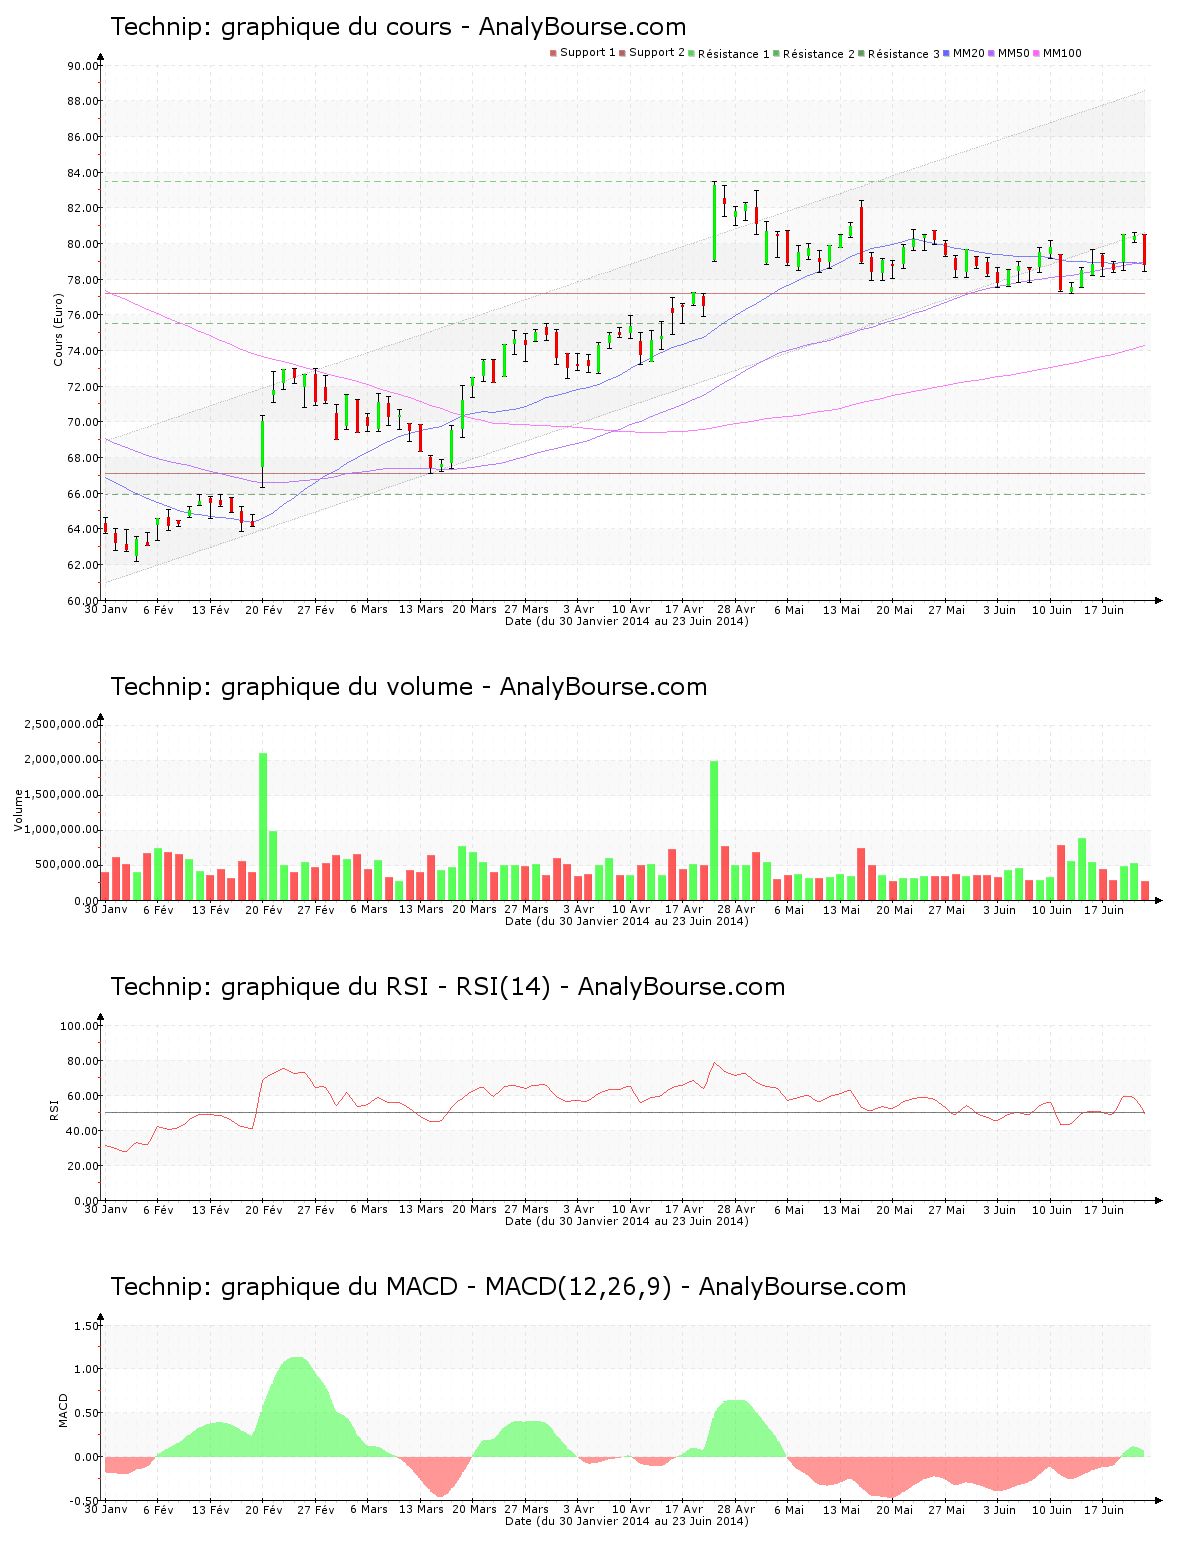Click the 90.00 price axis value

point(83,66)
